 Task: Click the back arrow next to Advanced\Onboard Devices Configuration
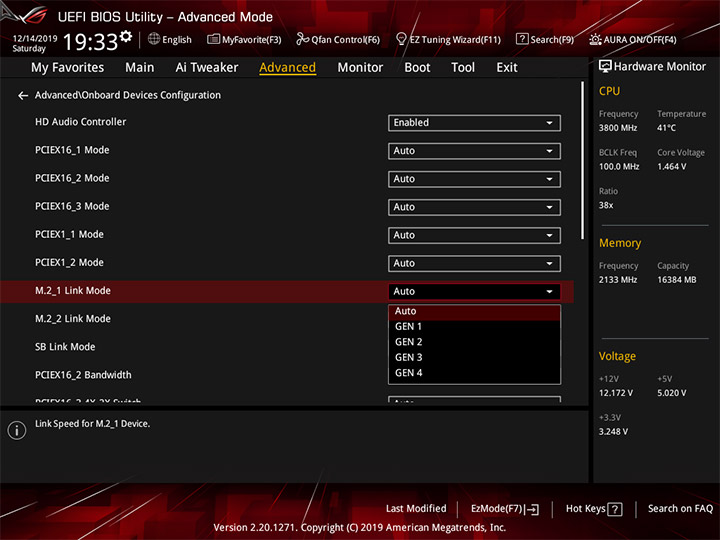click(x=22, y=96)
